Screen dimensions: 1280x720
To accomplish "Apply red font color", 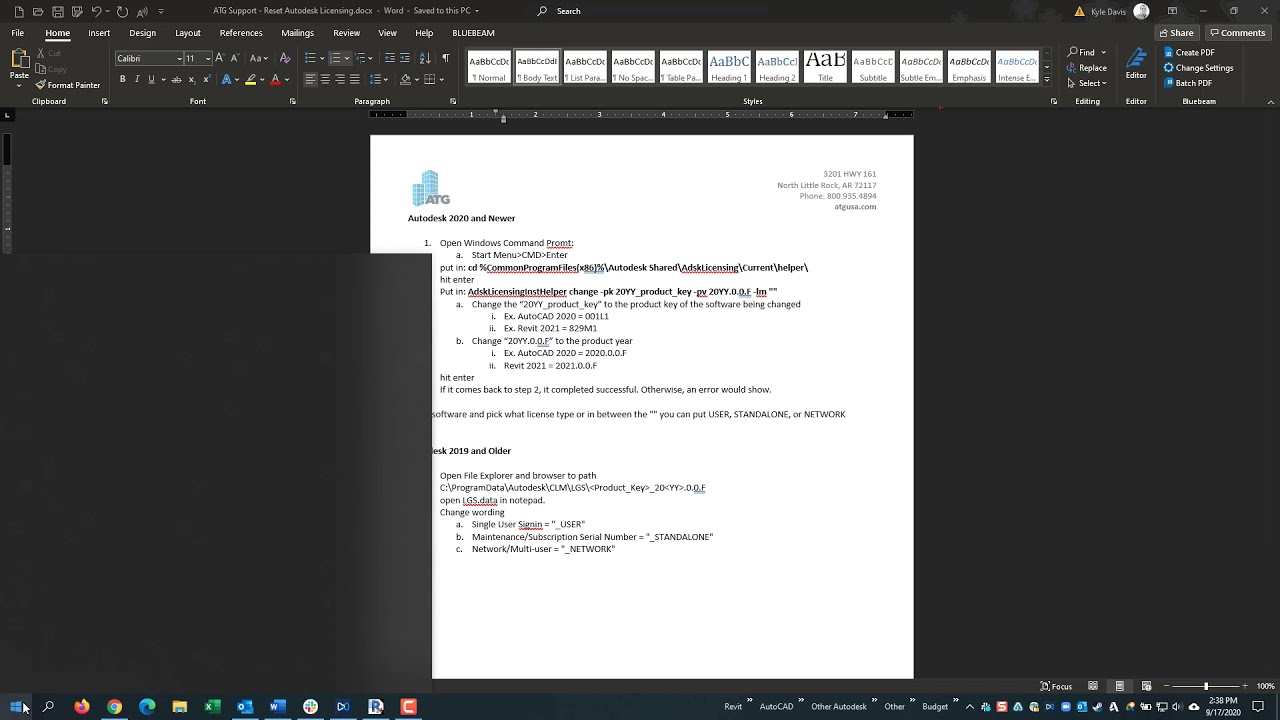I will click(275, 79).
